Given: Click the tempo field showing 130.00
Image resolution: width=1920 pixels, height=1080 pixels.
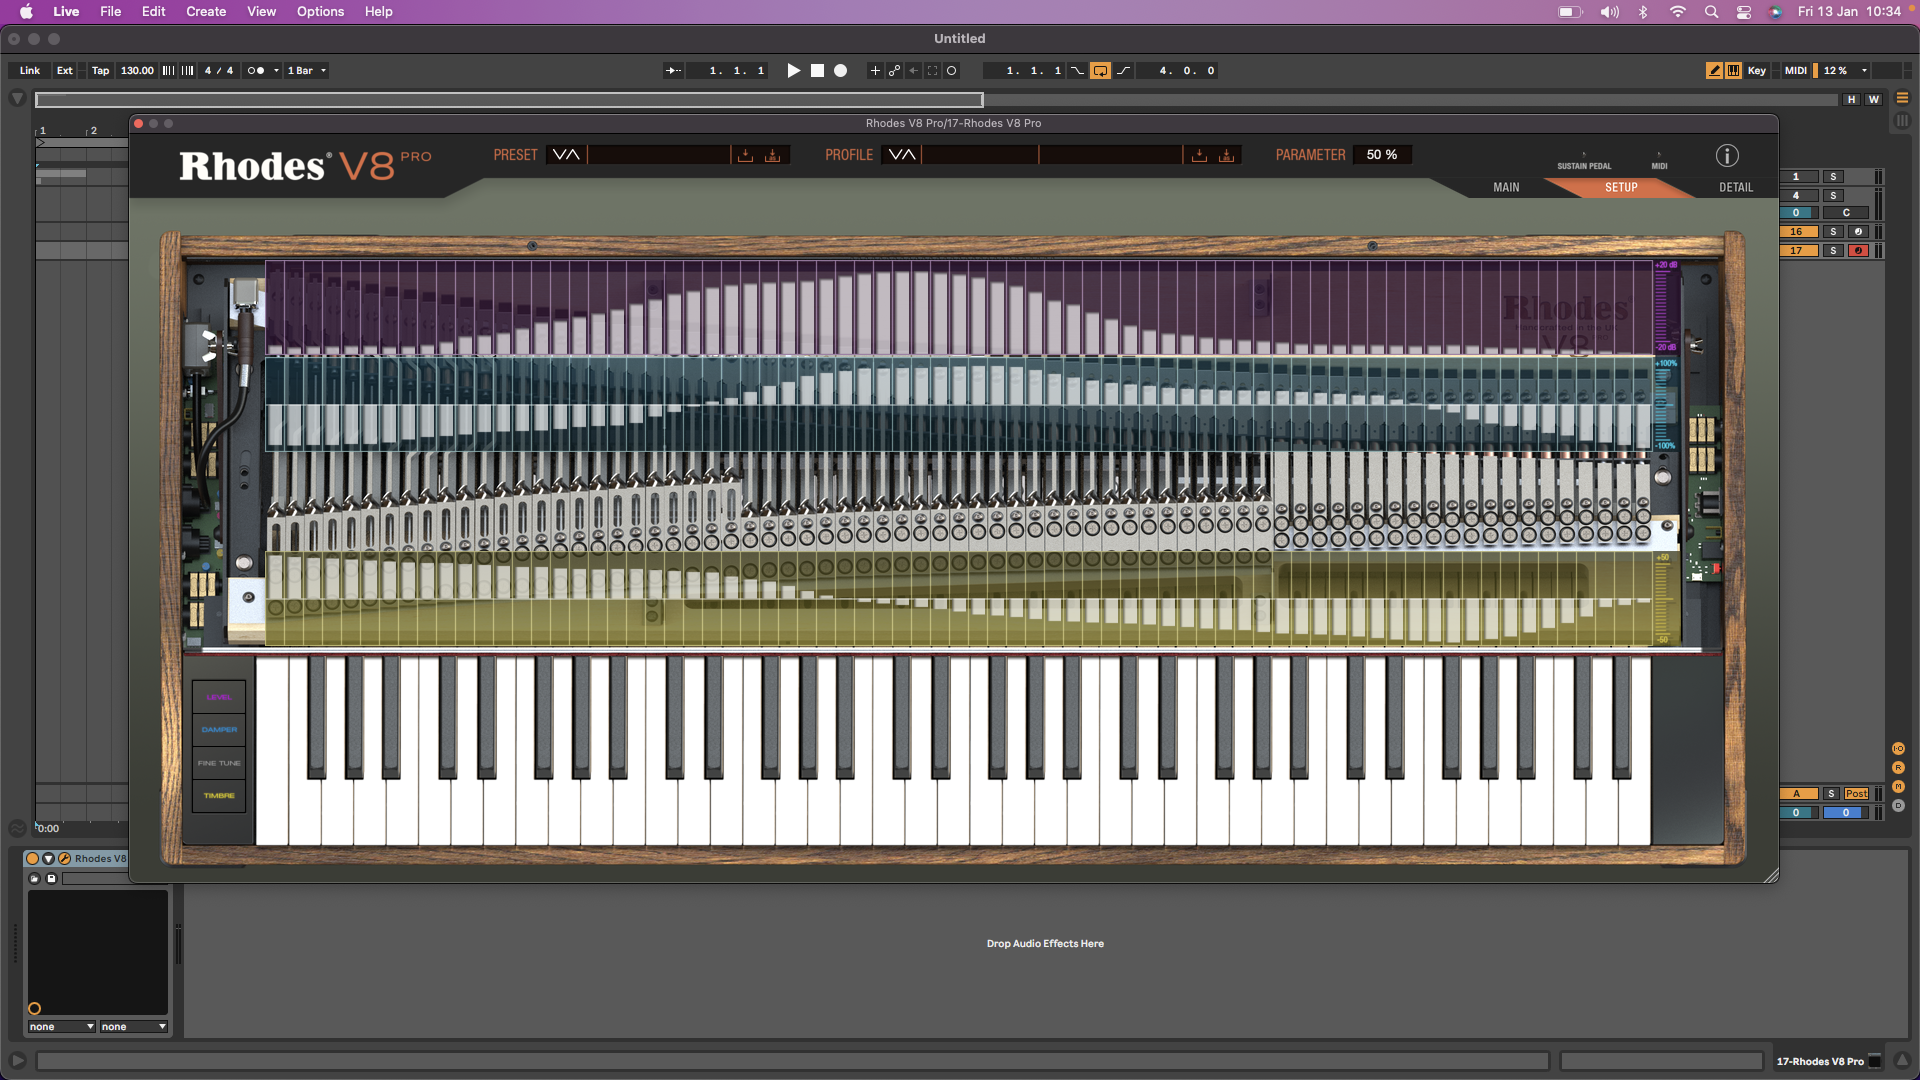Looking at the screenshot, I should [x=137, y=71].
